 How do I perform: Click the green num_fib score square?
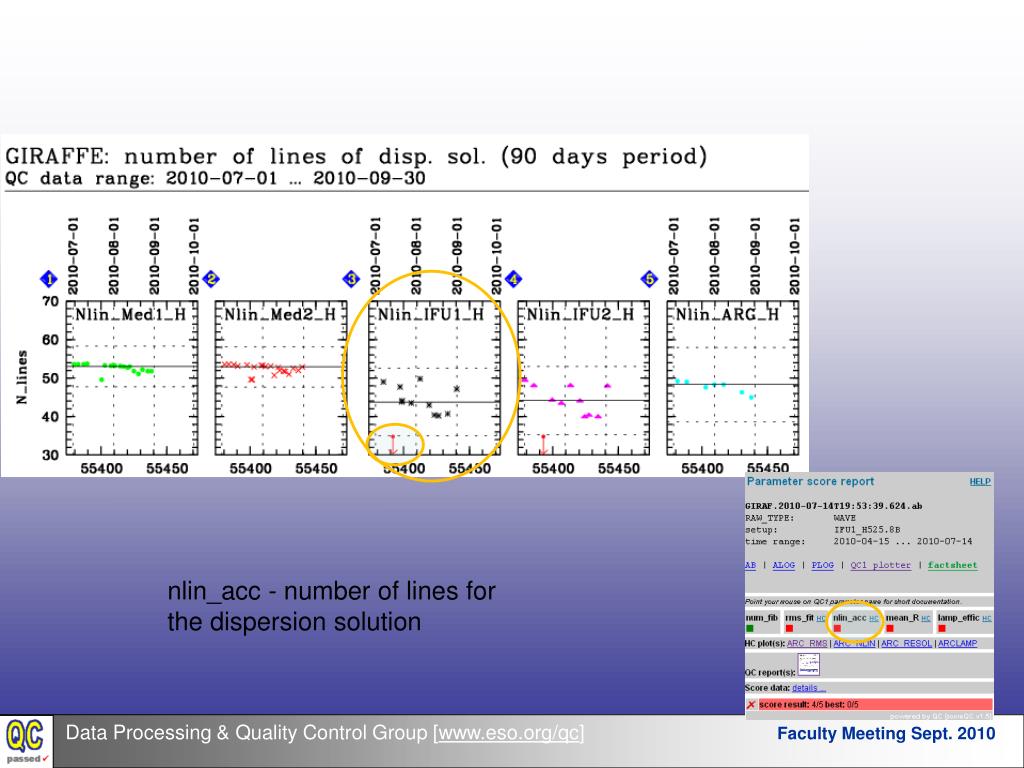(x=750, y=628)
